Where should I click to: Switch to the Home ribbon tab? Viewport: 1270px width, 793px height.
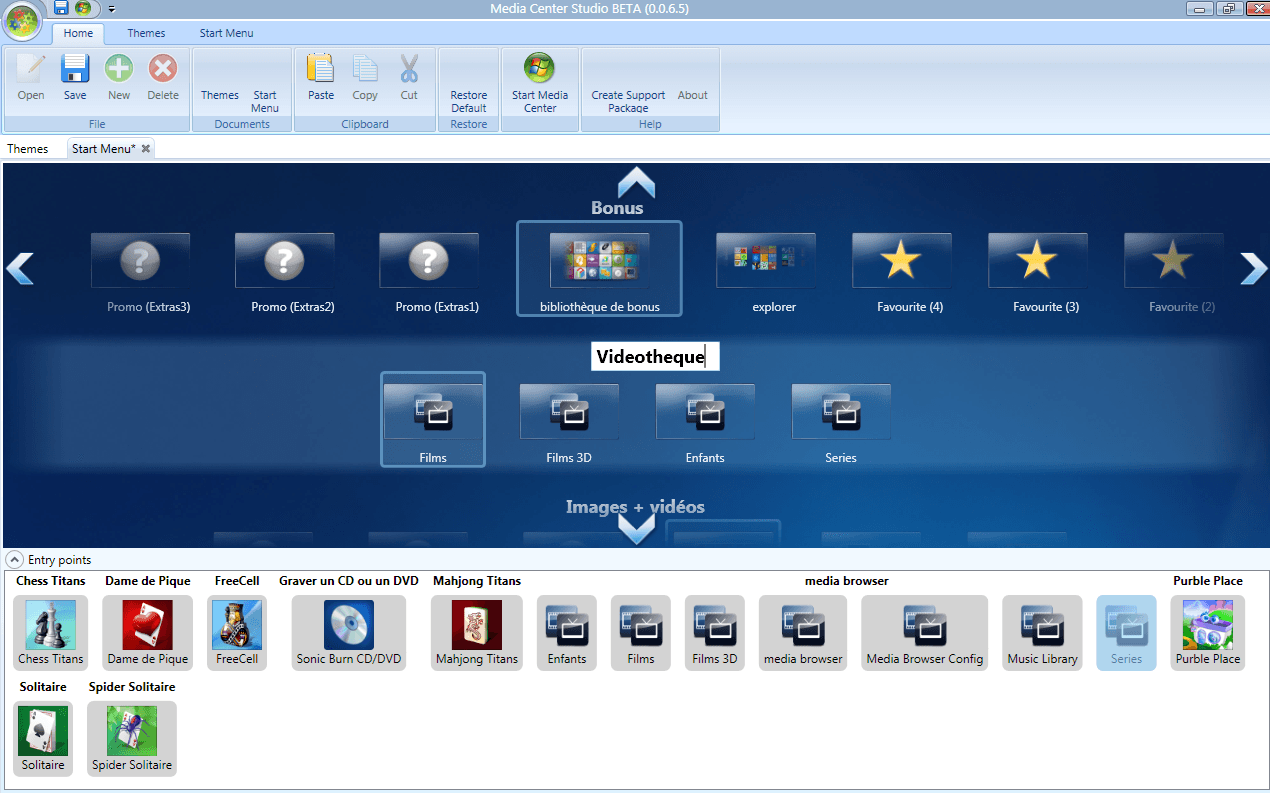(x=78, y=33)
